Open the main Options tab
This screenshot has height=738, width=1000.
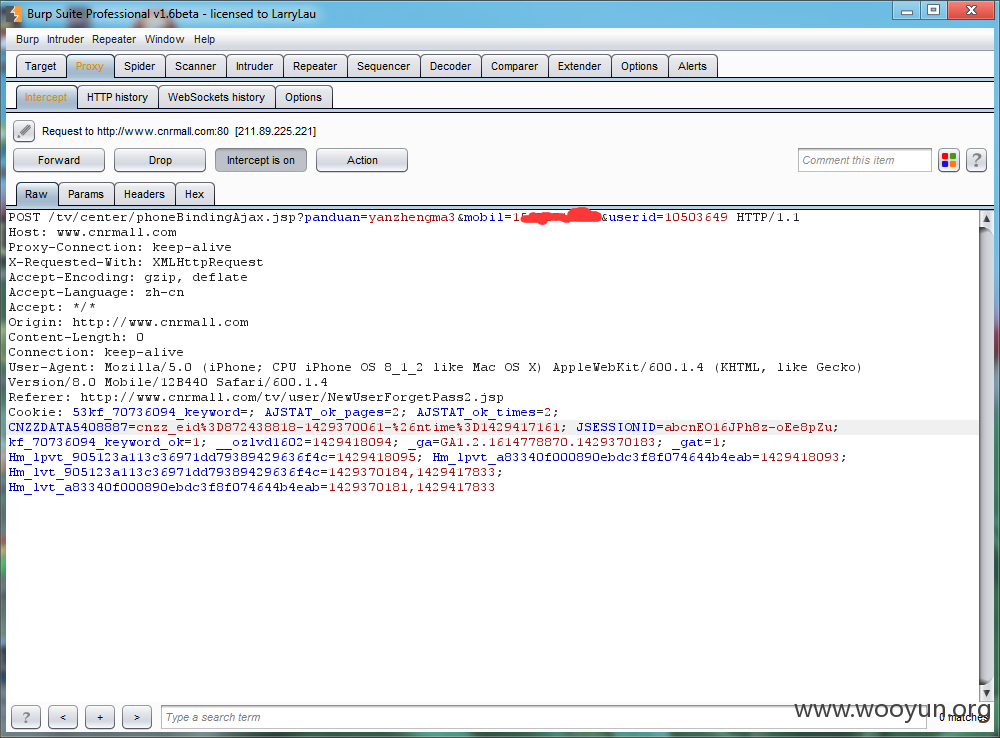[x=639, y=66]
